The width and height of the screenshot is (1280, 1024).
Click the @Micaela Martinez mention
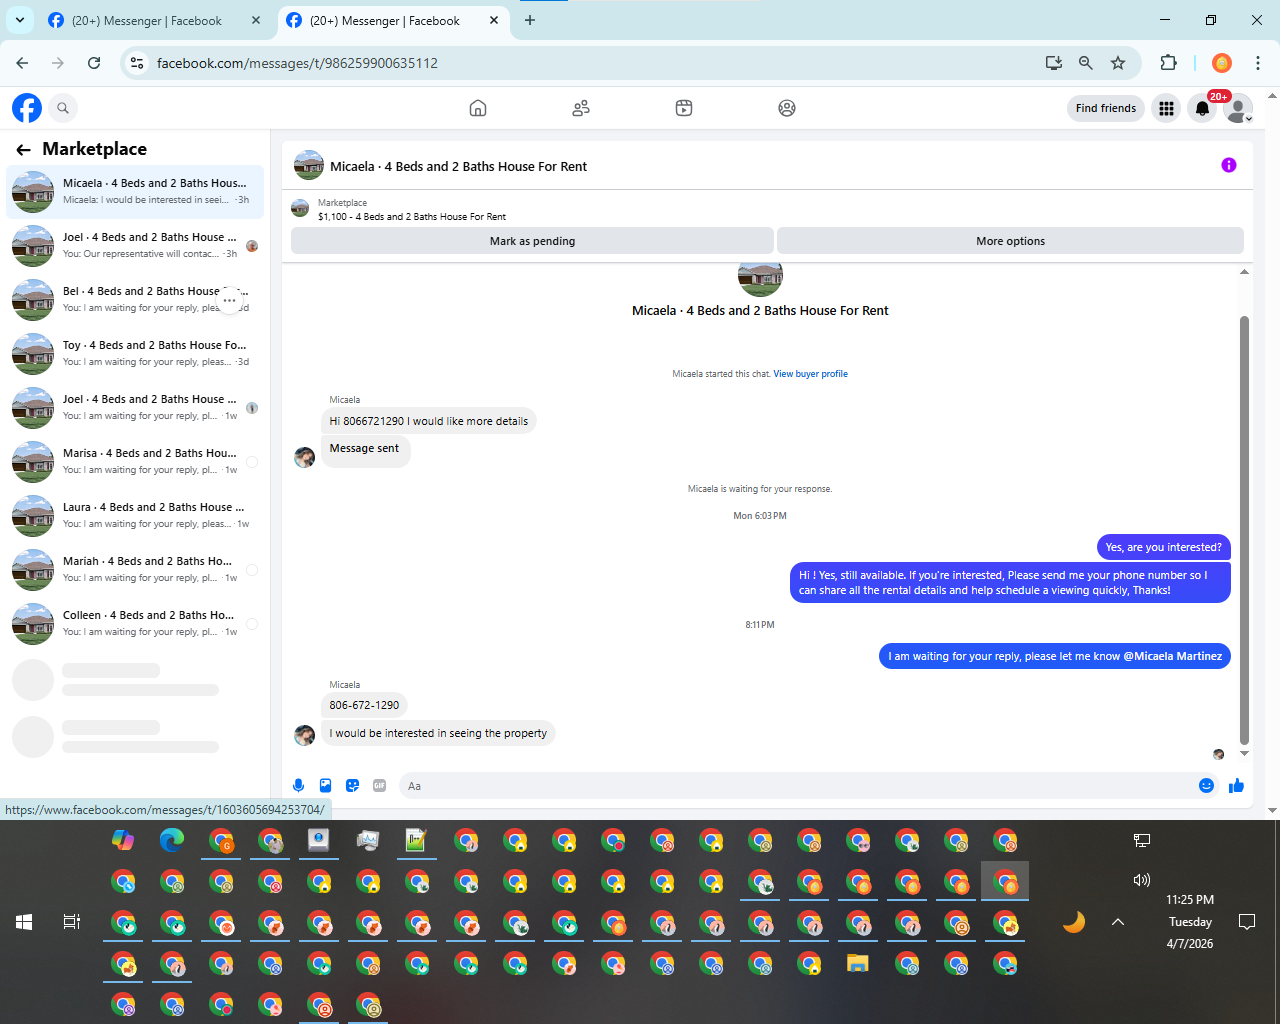click(x=1172, y=656)
